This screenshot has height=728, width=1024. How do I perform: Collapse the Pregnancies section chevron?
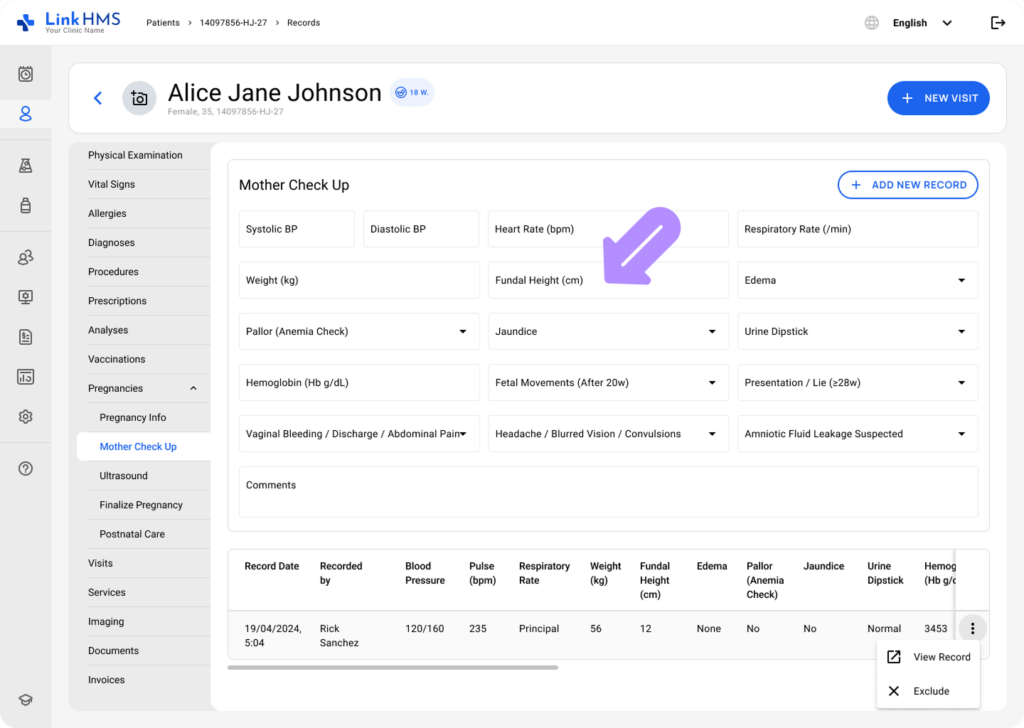tap(193, 388)
